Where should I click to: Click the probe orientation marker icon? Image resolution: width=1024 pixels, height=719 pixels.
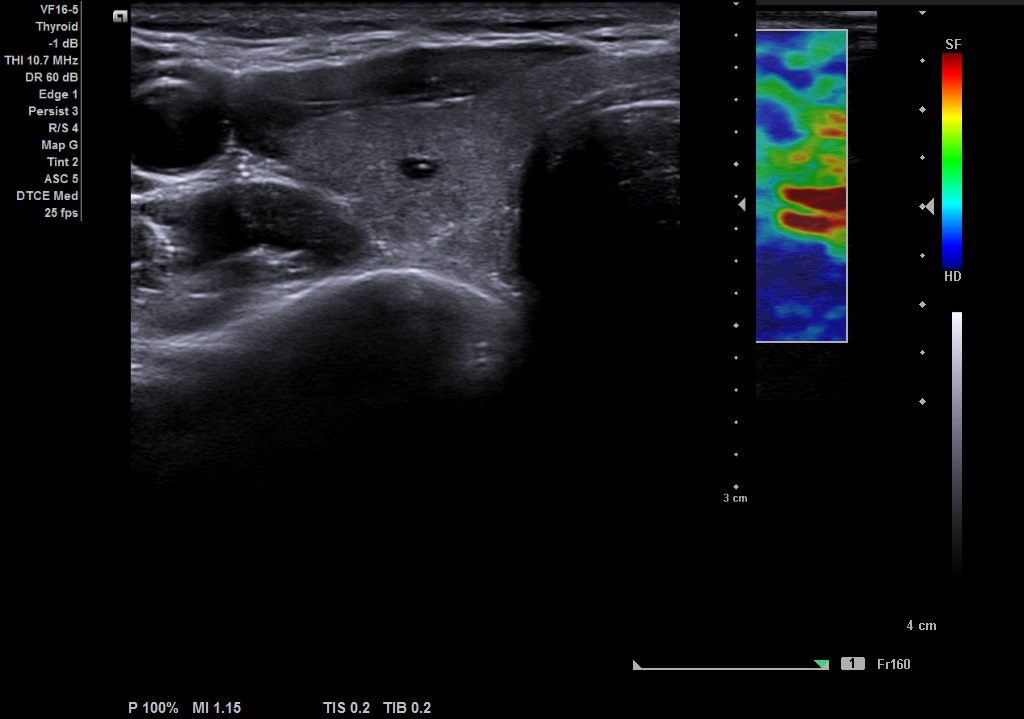(x=120, y=16)
